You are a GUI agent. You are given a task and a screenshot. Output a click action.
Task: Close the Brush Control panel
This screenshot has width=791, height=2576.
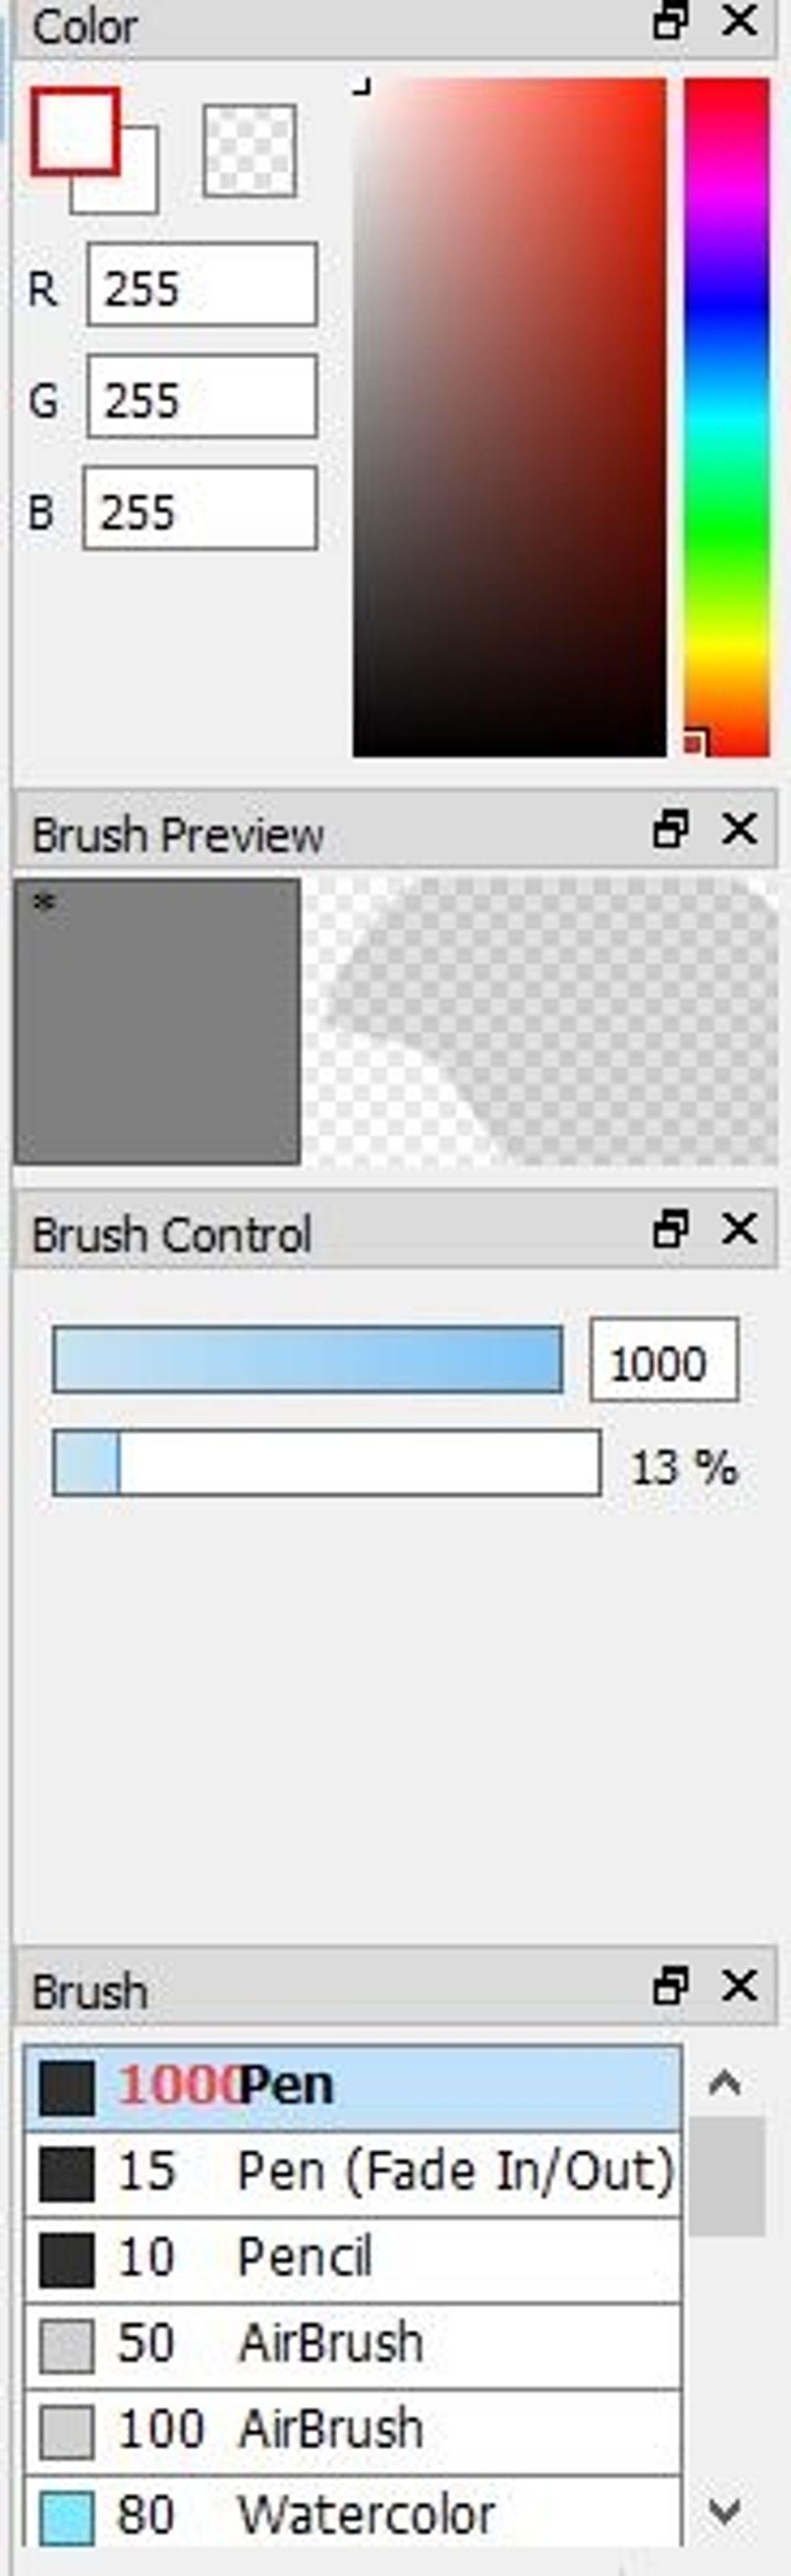739,1229
